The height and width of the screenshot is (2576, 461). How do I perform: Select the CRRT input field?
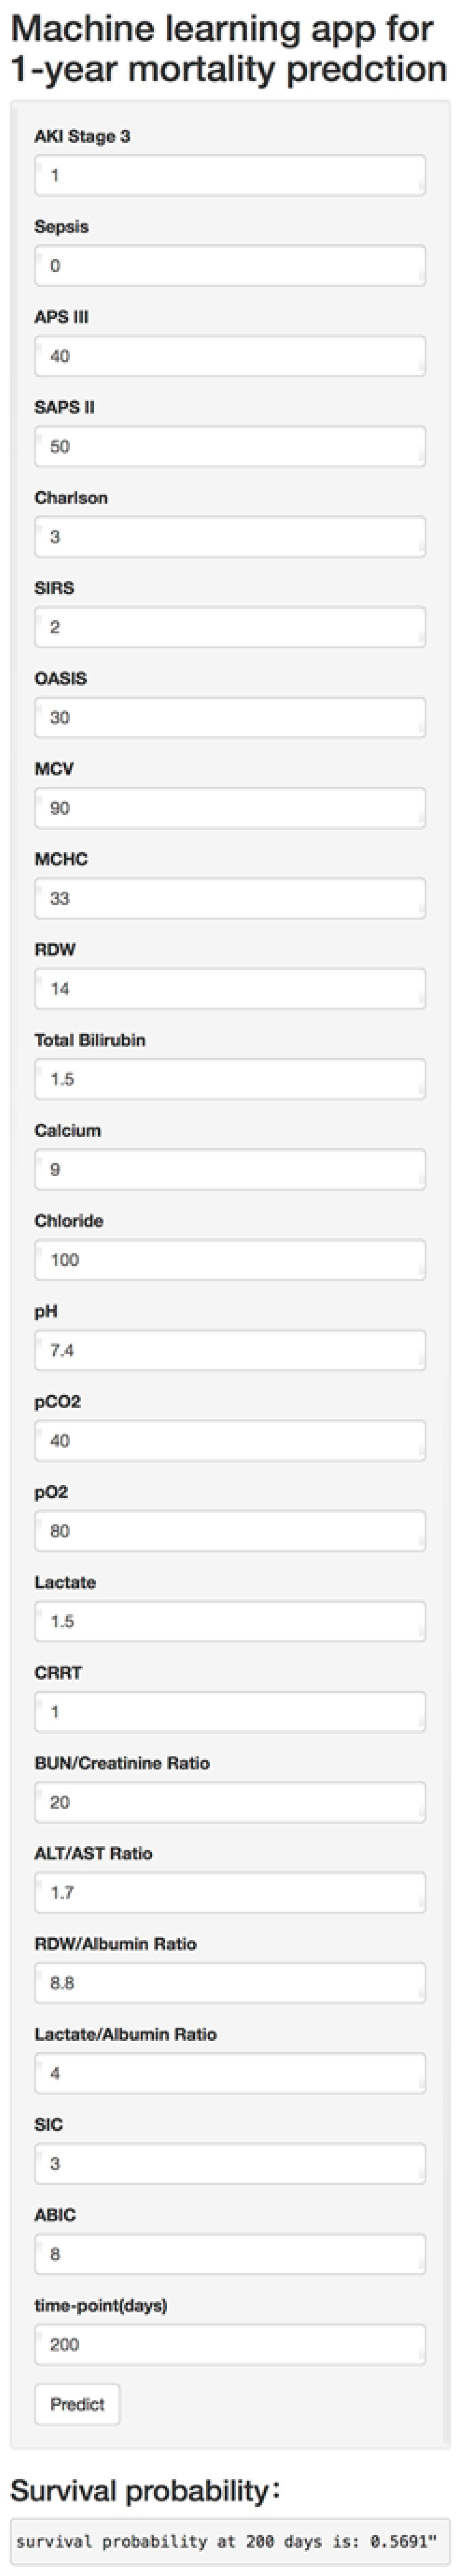(x=230, y=1712)
